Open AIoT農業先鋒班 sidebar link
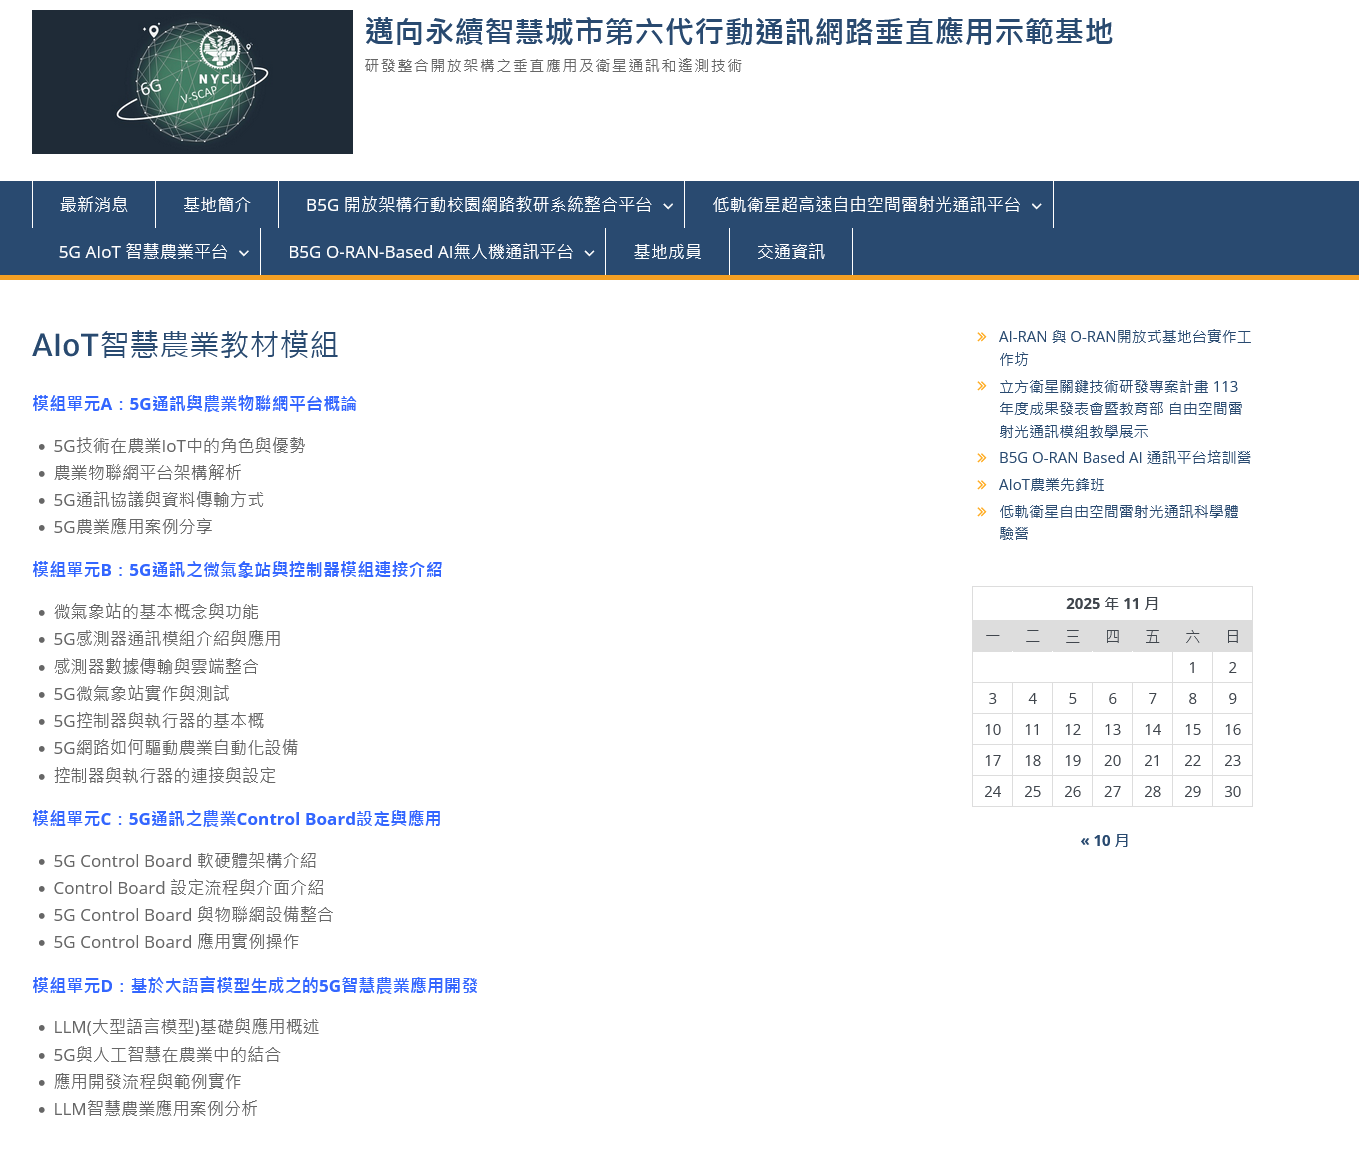This screenshot has width=1359, height=1161. point(1051,484)
